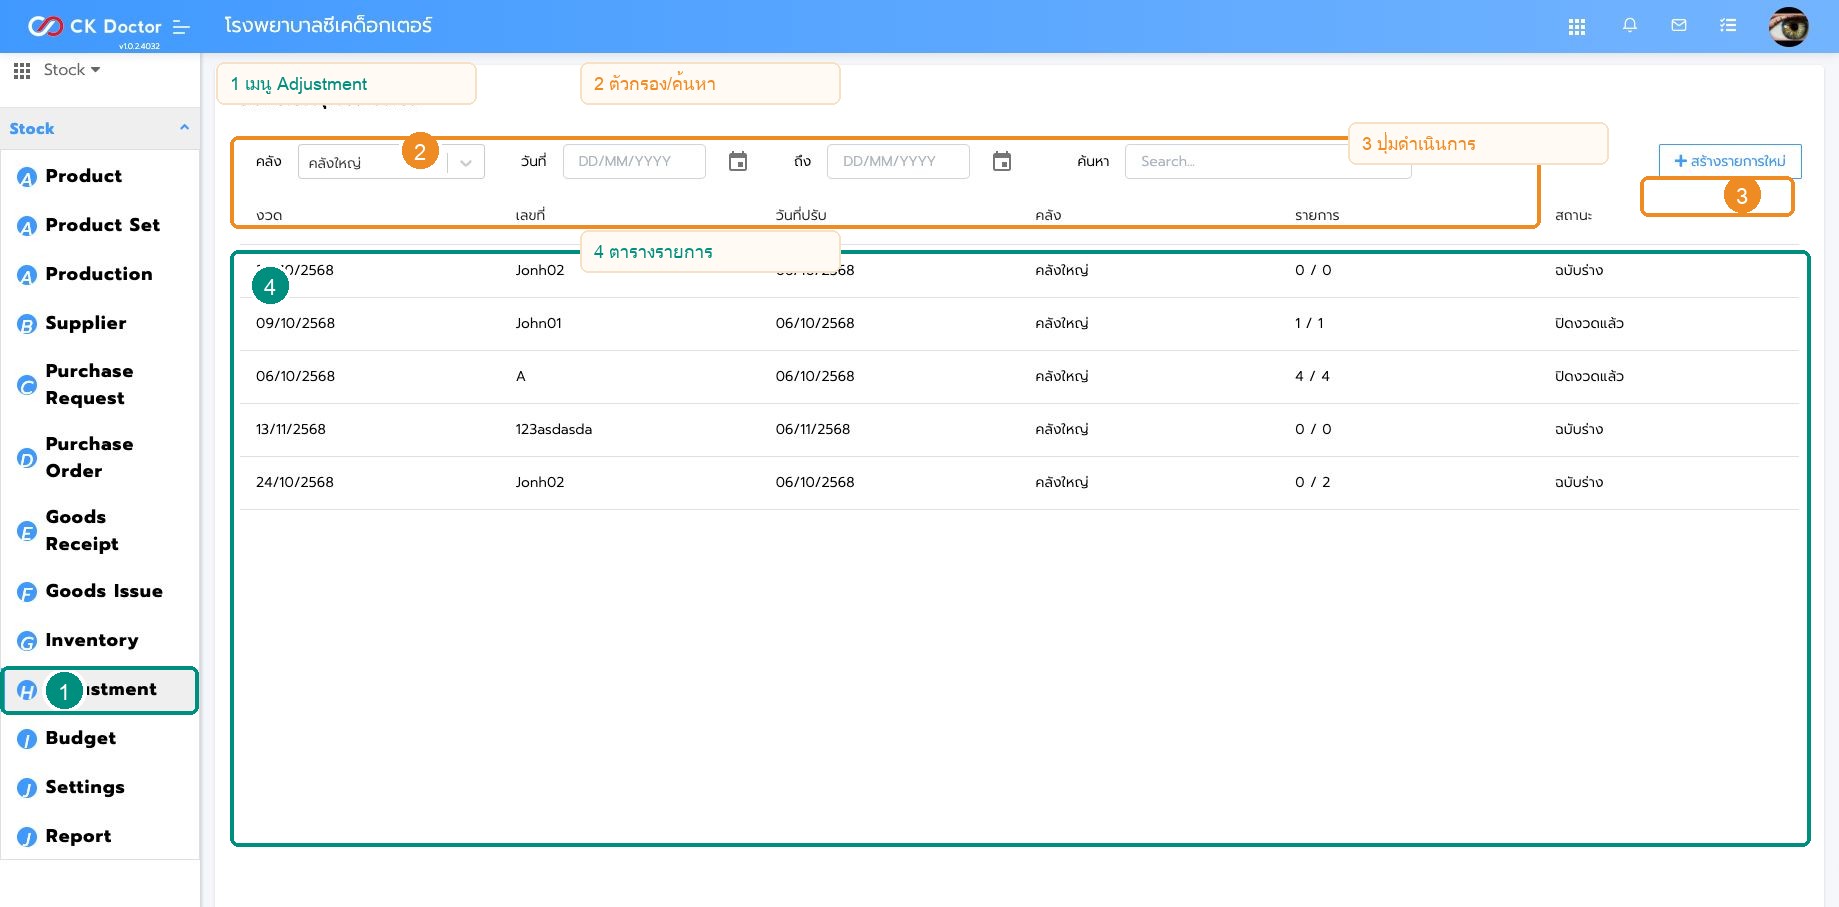Open the task list icon in header

click(1728, 26)
